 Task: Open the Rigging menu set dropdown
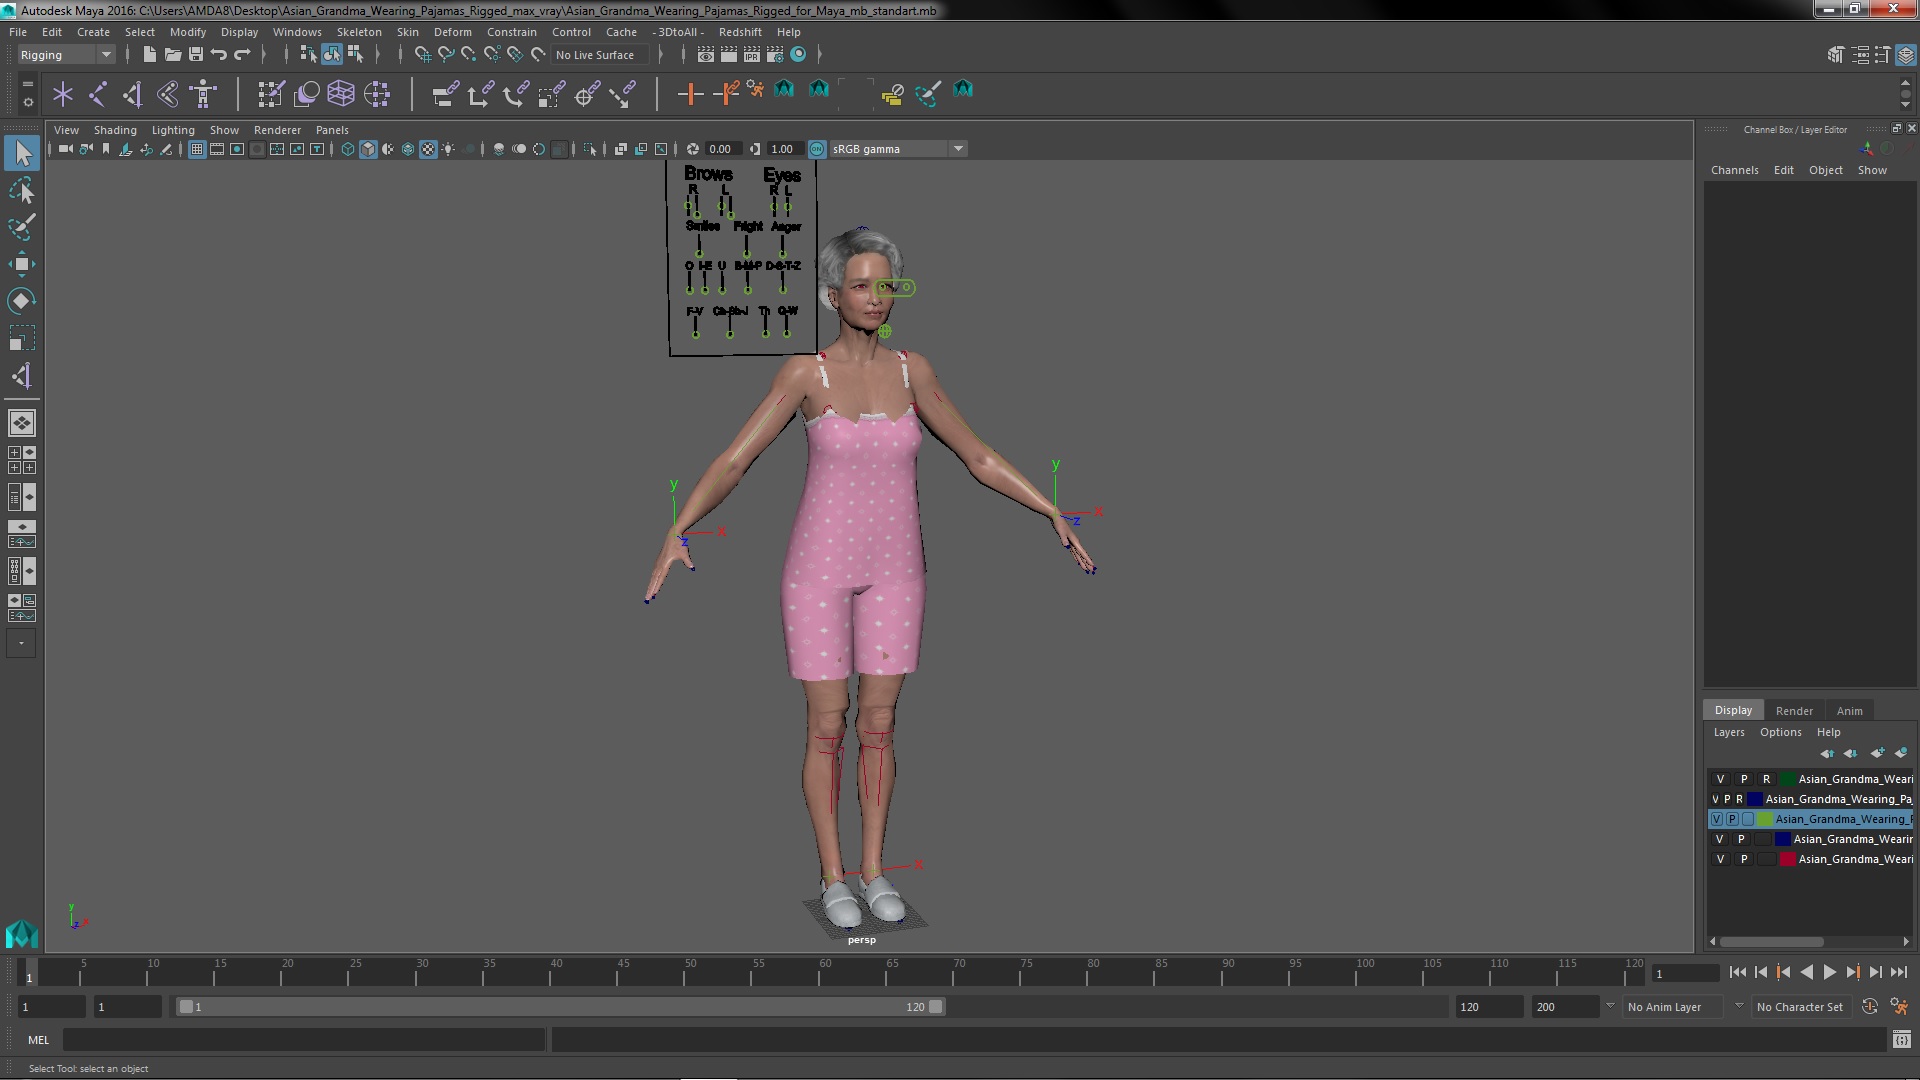tap(66, 55)
